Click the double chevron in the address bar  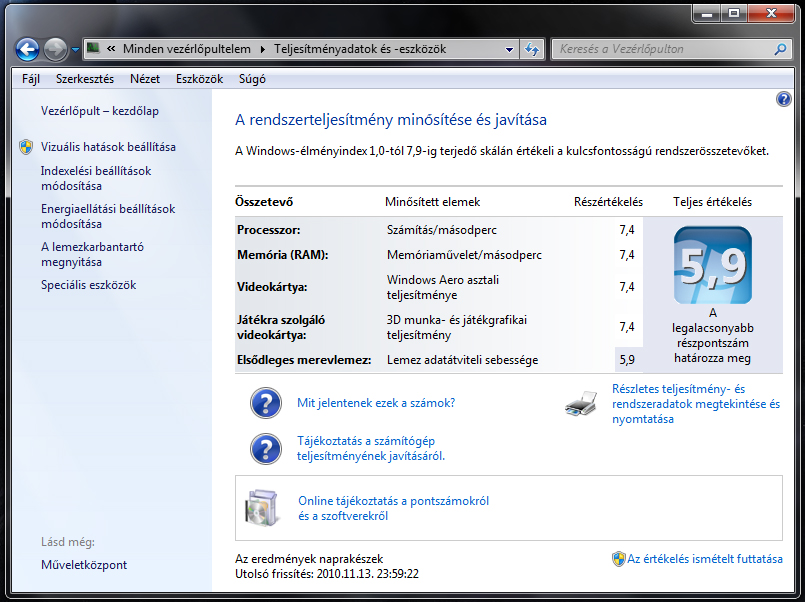tap(110, 49)
